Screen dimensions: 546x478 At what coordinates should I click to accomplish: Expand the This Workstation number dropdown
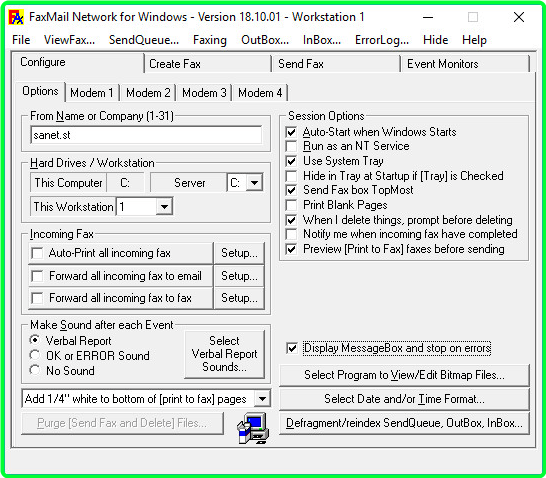tap(164, 207)
